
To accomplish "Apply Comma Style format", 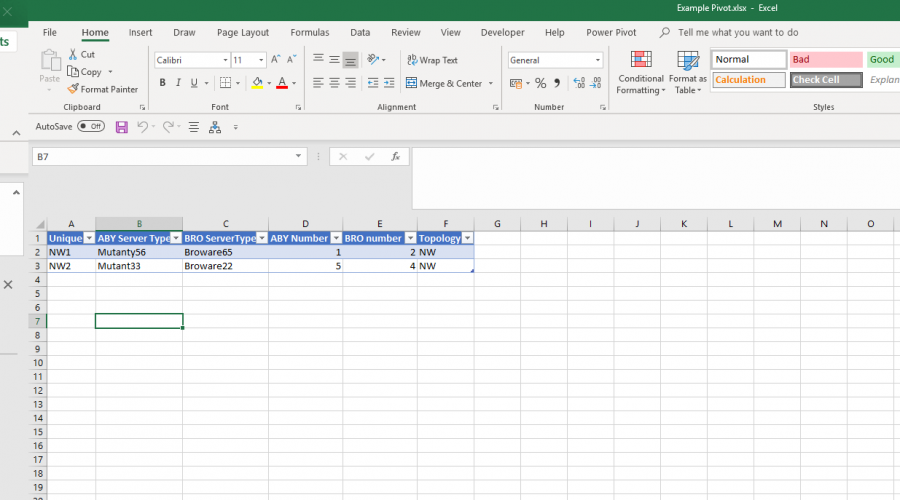I will coord(557,83).
